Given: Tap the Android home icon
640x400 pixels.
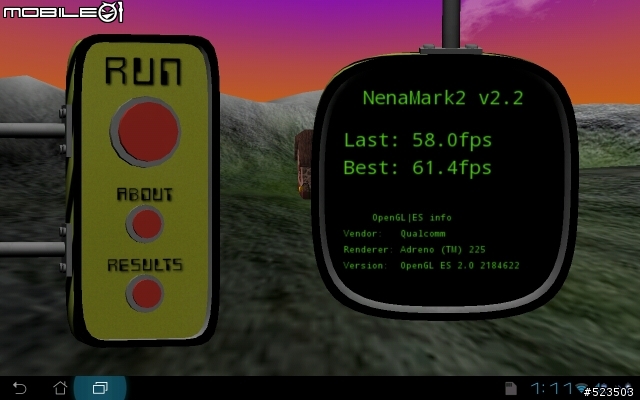Looking at the screenshot, I should 60,387.
